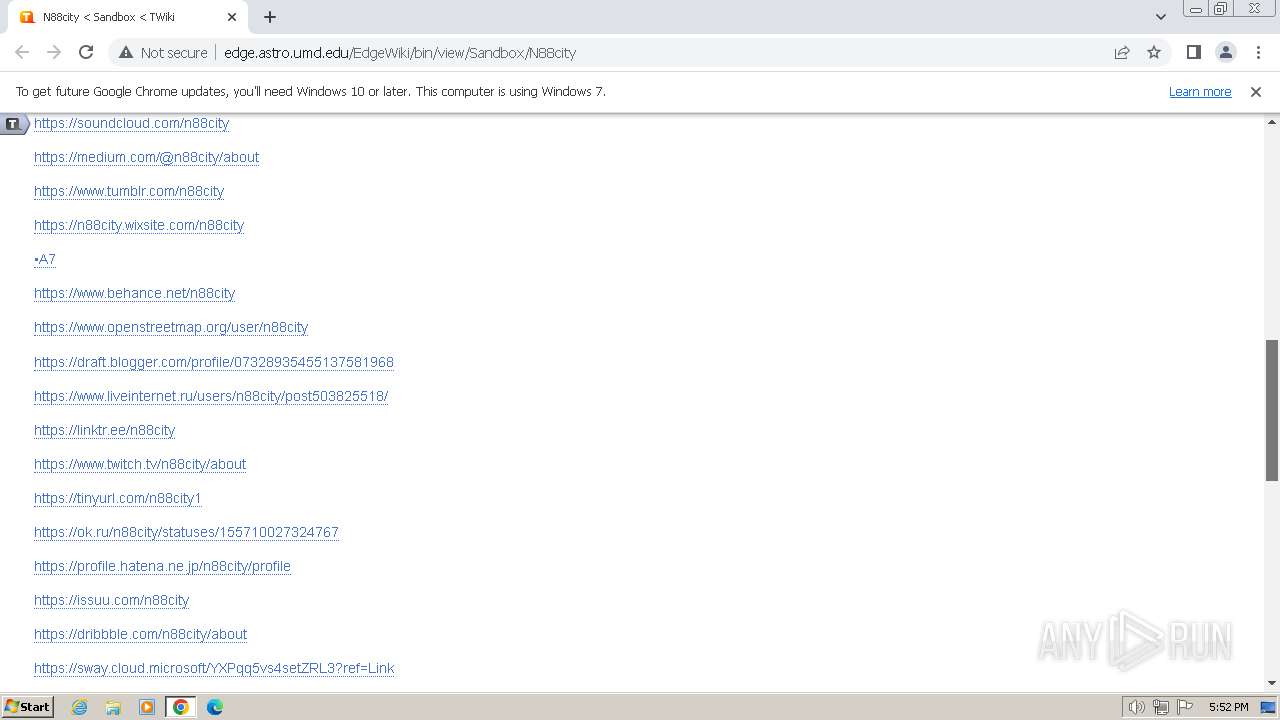Open the tinyurl.com/n88city1 link
This screenshot has height=720, width=1280.
(118, 498)
